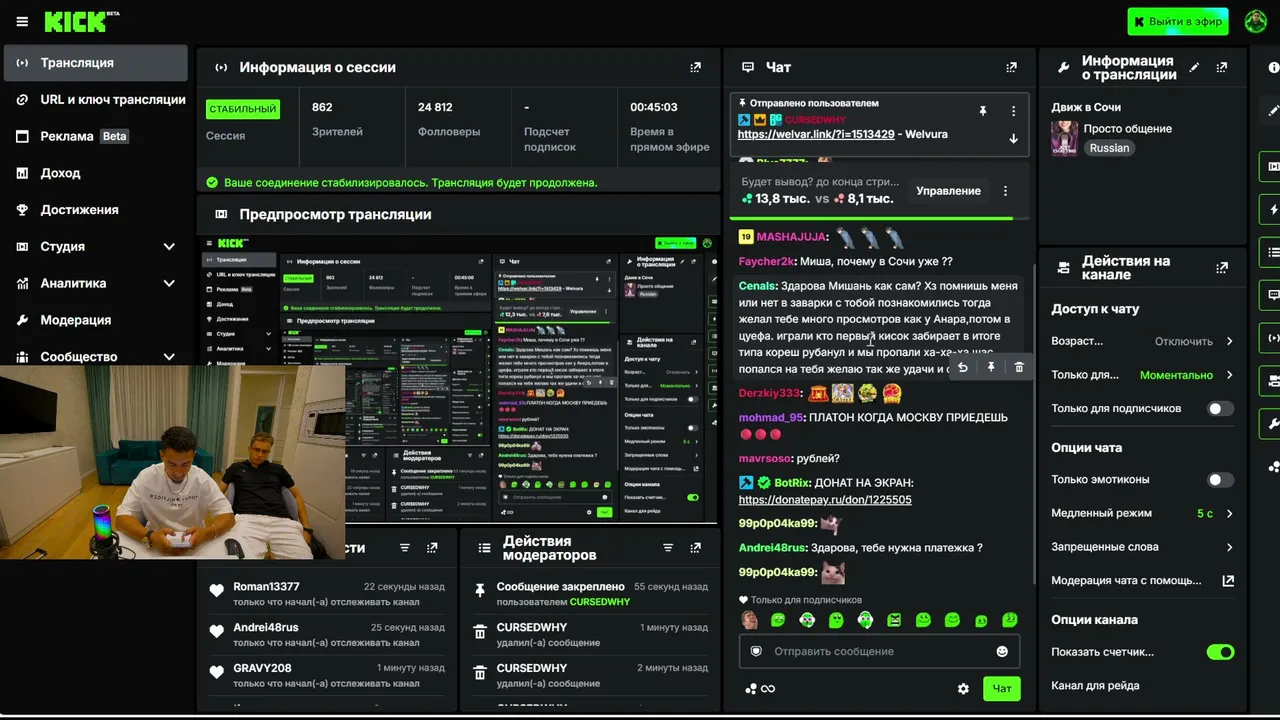Image resolution: width=1280 pixels, height=720 pixels.
Task: Filter the activity feed above Roman13377
Action: [x=405, y=548]
